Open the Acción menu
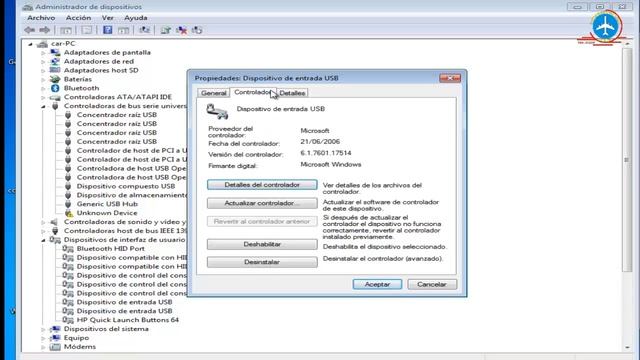This screenshot has width=640, height=360. (78, 18)
